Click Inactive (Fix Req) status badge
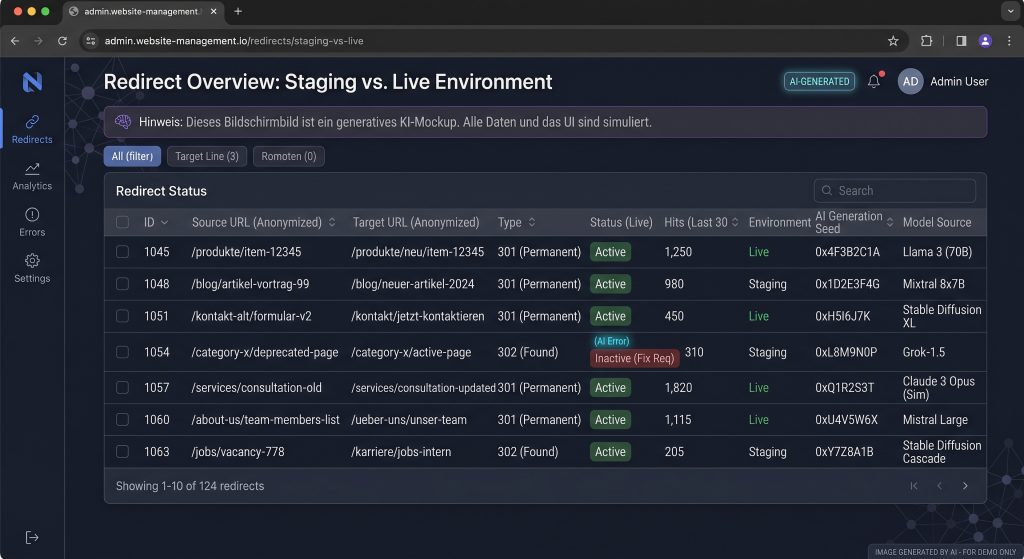Viewport: 1024px width, 559px height. 634,359
